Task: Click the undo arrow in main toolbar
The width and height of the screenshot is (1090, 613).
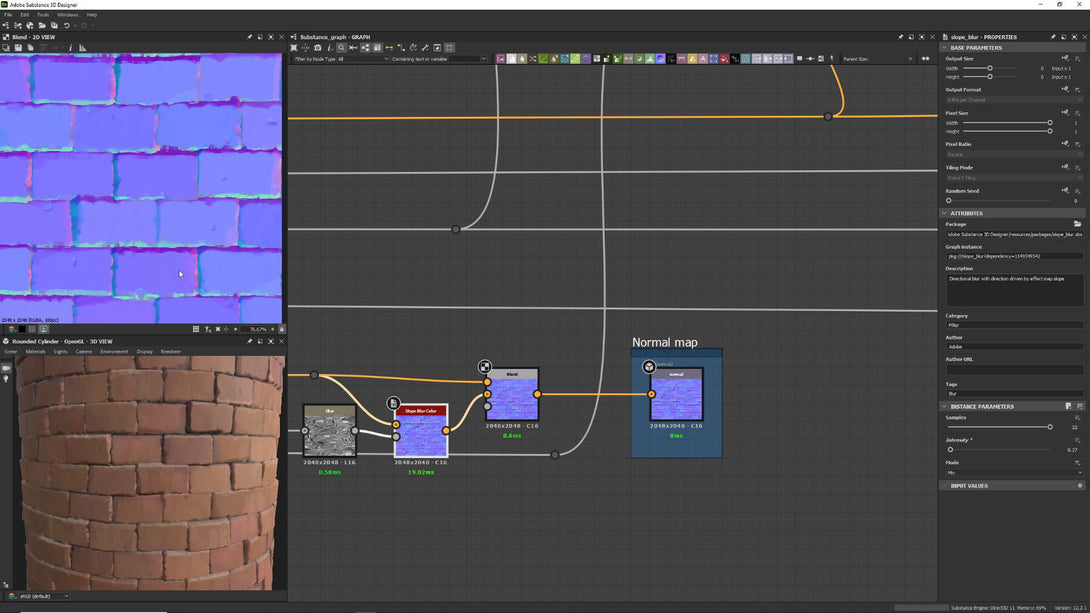Action: click(x=66, y=25)
